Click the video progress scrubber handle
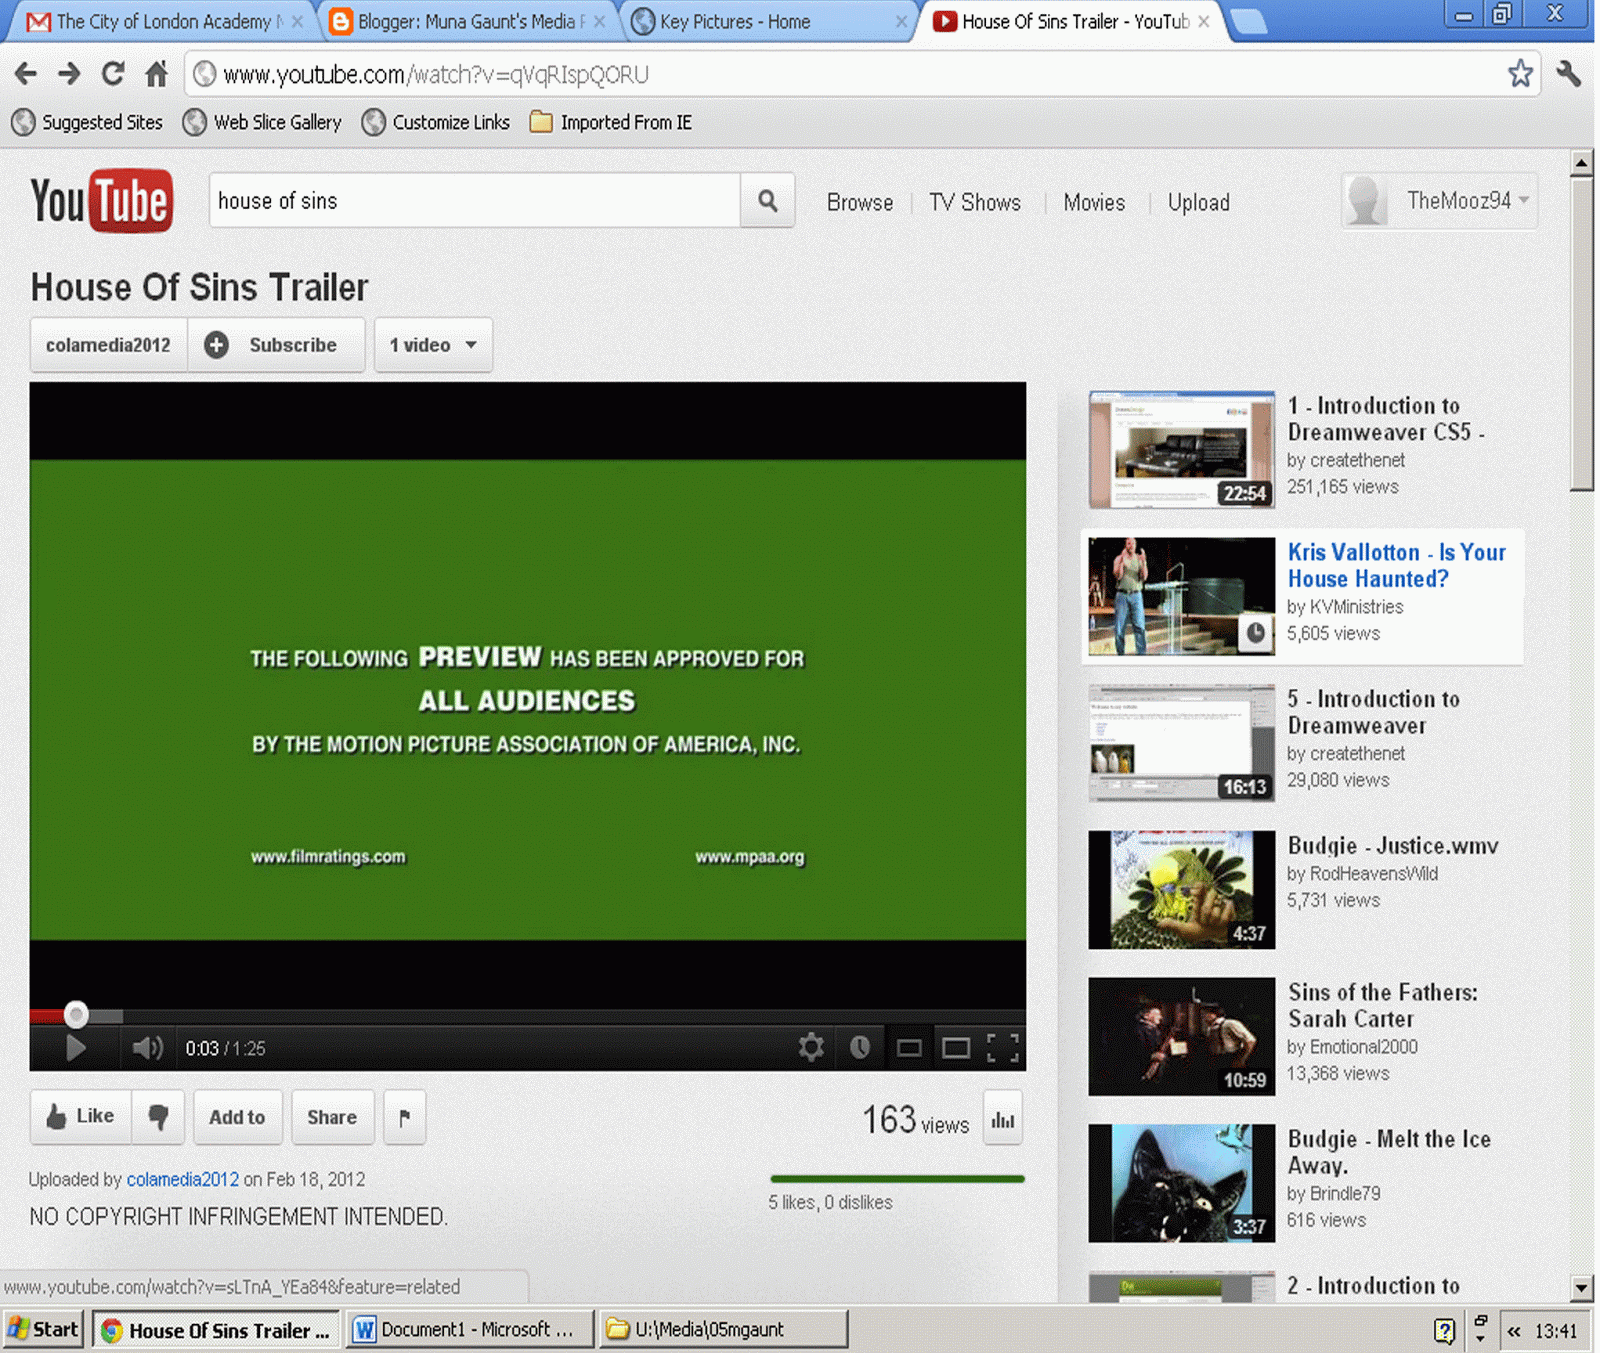This screenshot has width=1600, height=1353. tap(76, 1015)
